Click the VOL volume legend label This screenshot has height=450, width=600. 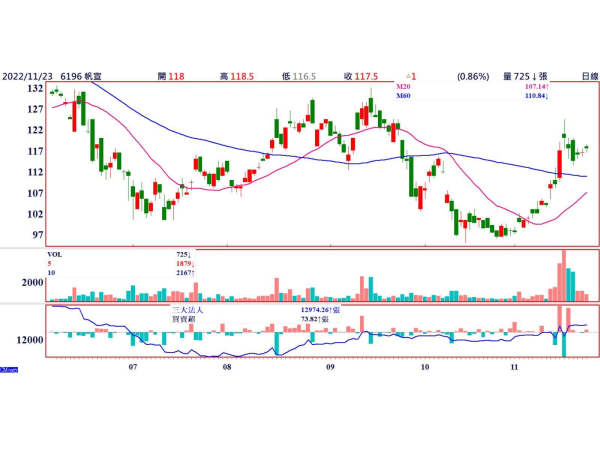(55, 254)
